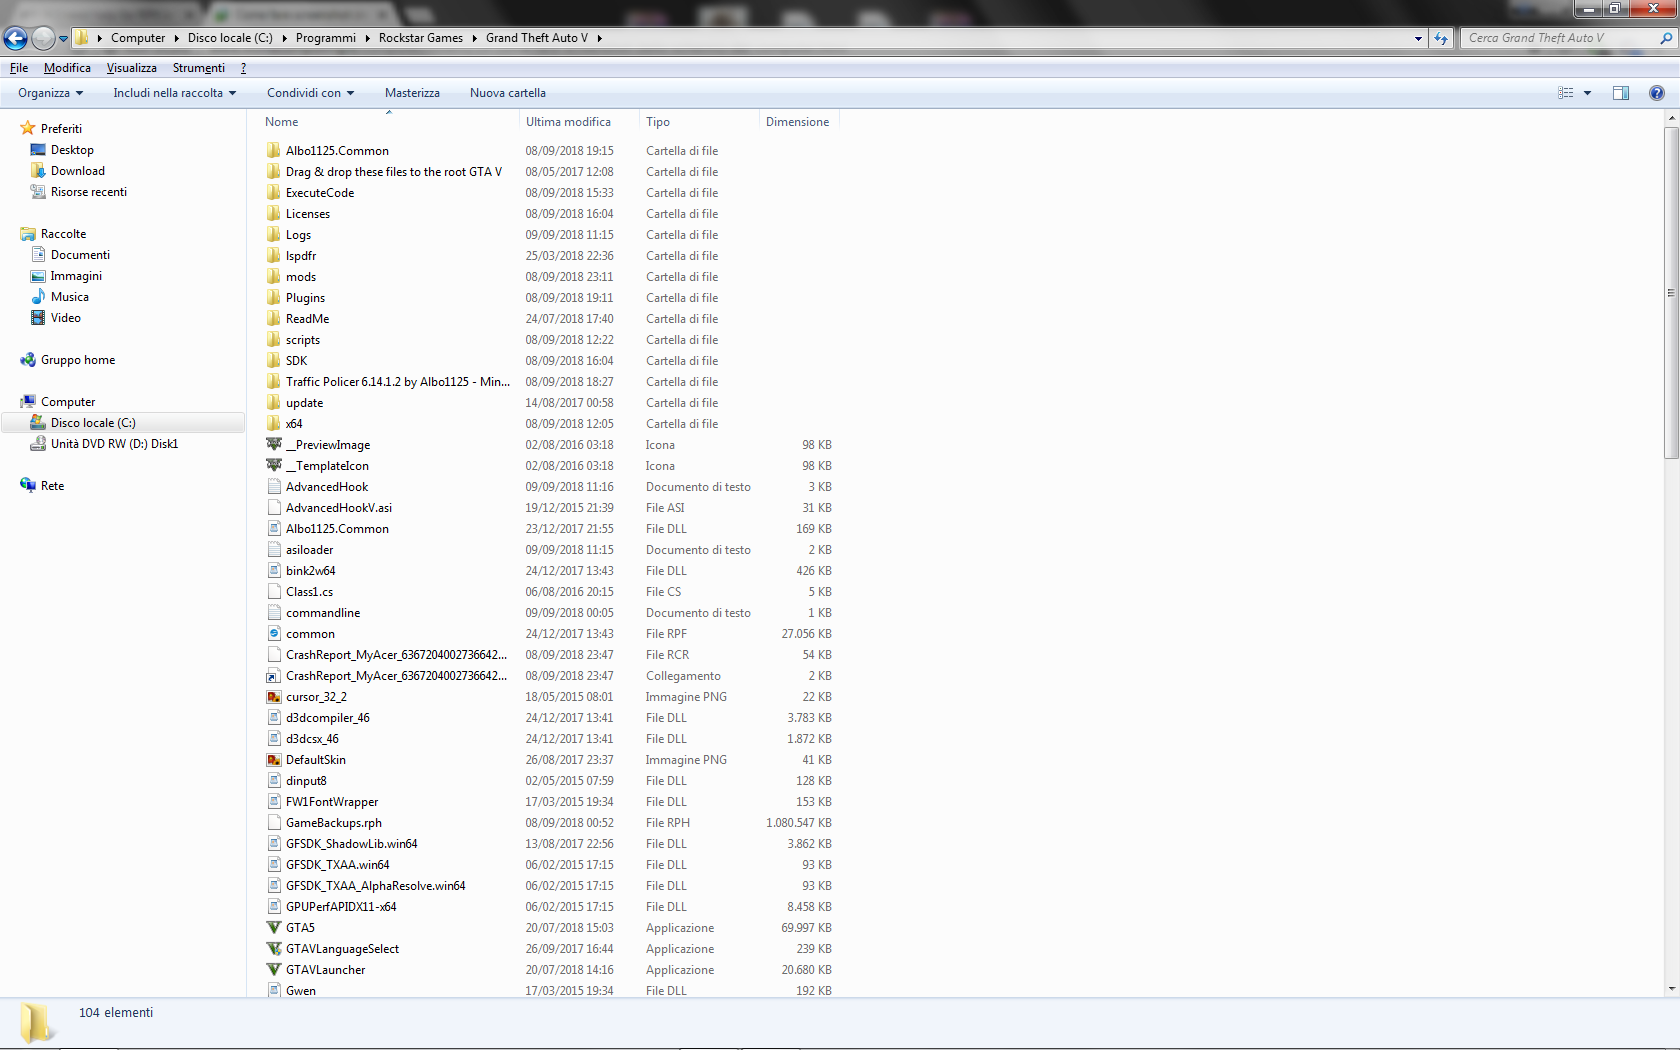Open the File menu
This screenshot has height=1050, width=1680.
[x=19, y=68]
